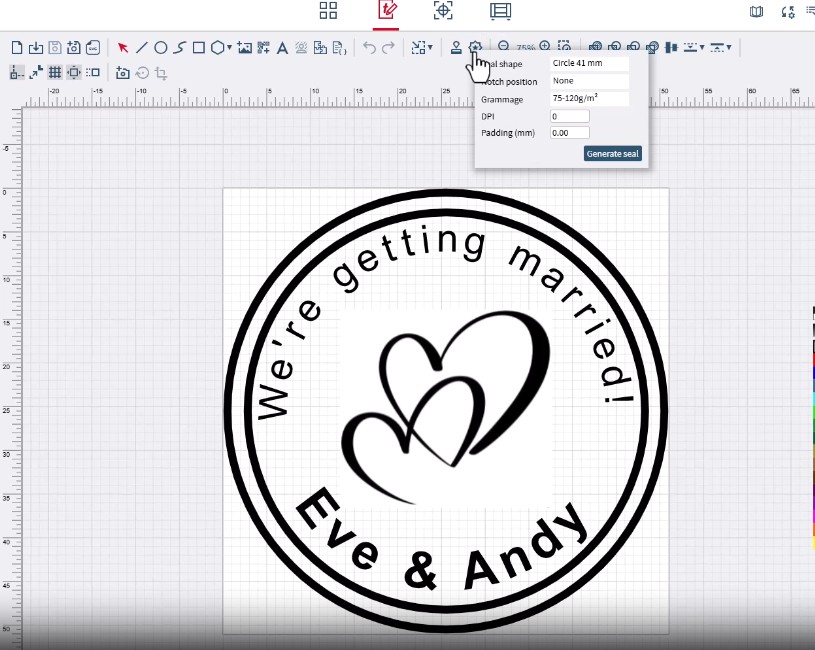Open the Grammage dropdown
Viewport: 815px width, 650px height.
[x=589, y=99]
